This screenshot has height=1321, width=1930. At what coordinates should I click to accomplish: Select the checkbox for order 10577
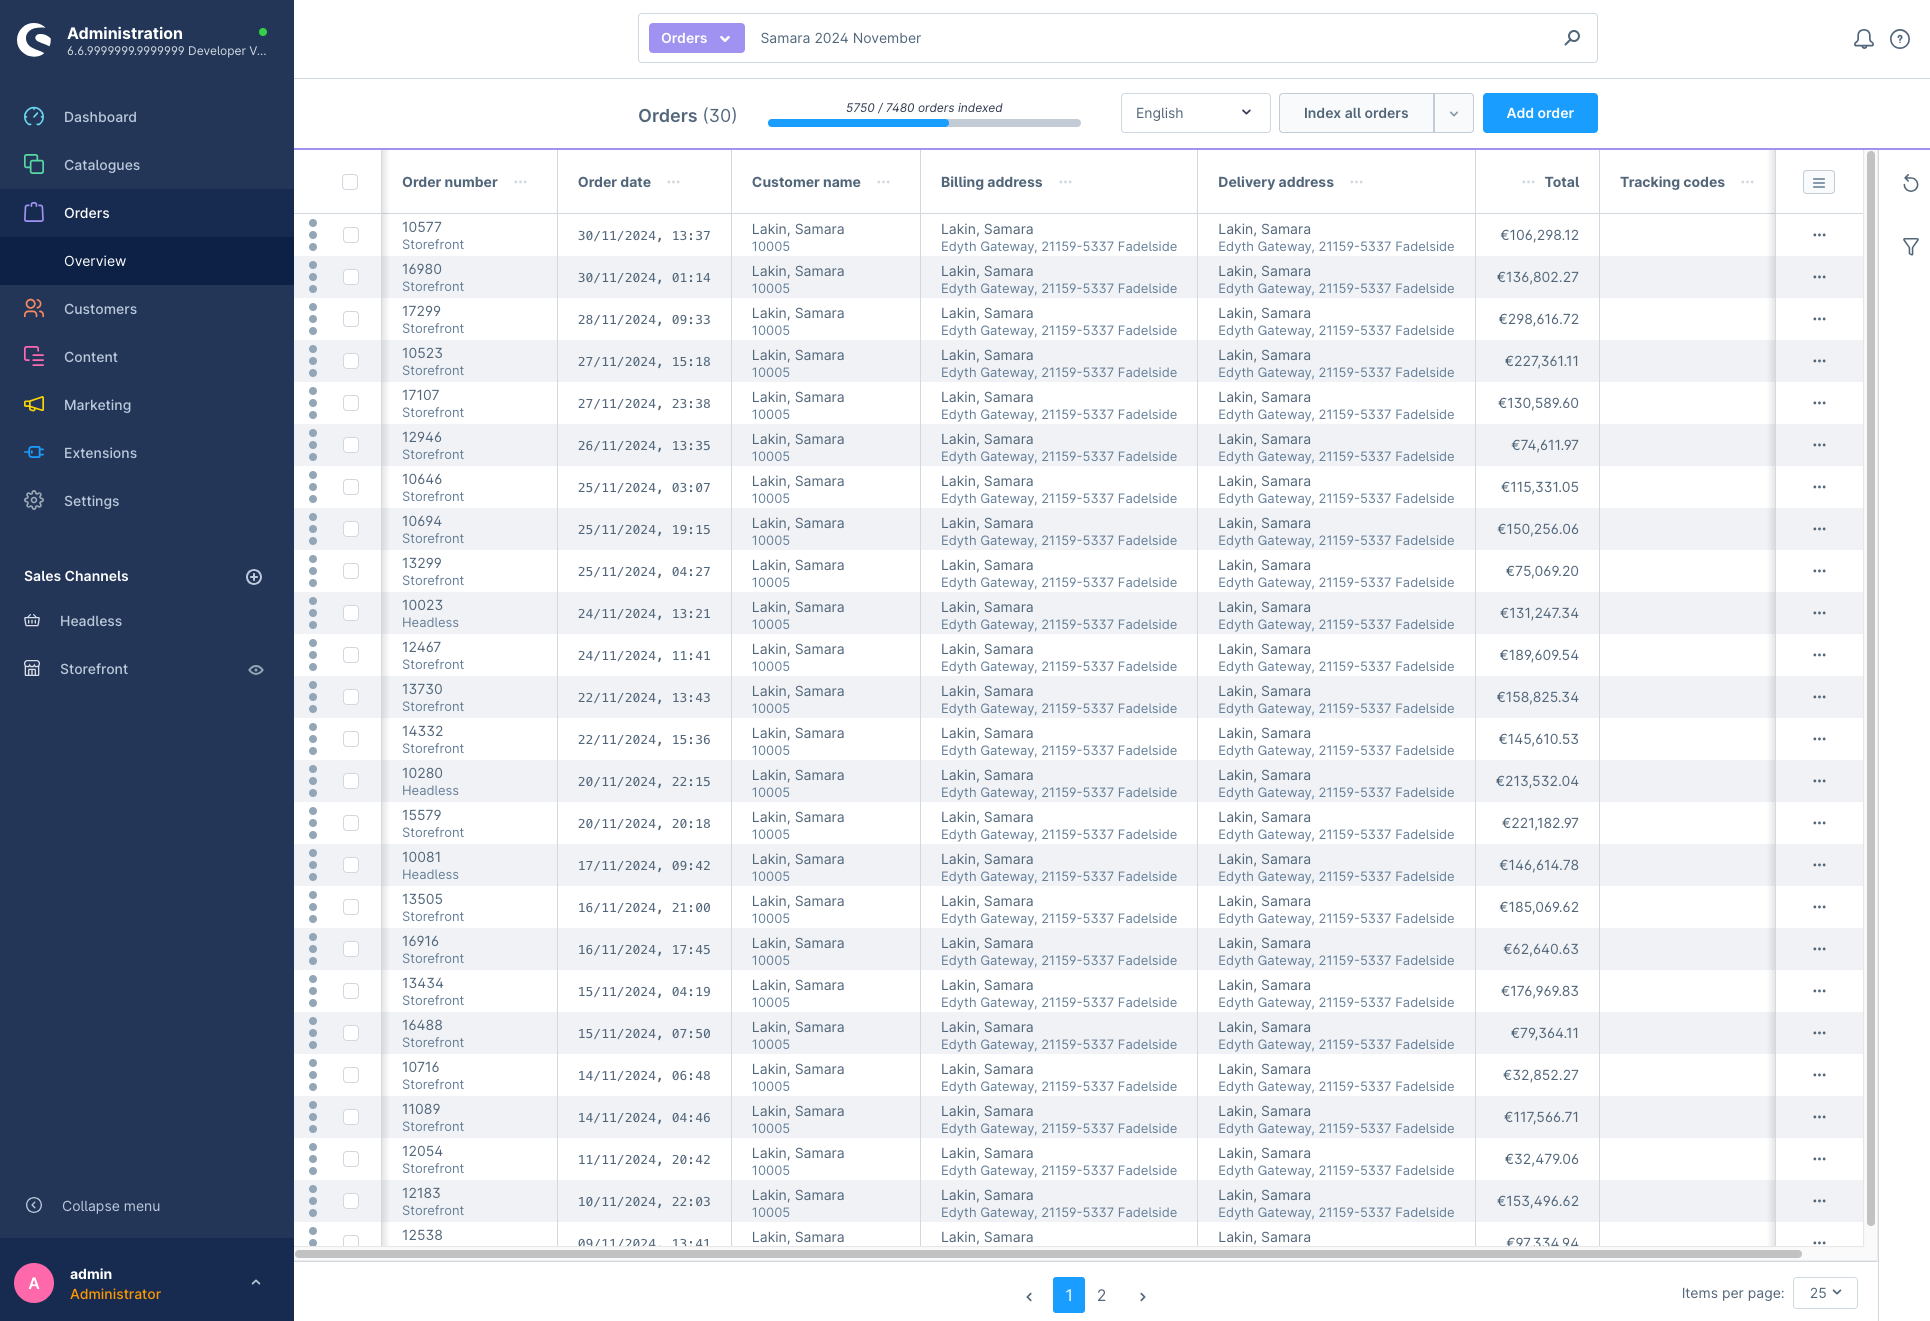[352, 235]
